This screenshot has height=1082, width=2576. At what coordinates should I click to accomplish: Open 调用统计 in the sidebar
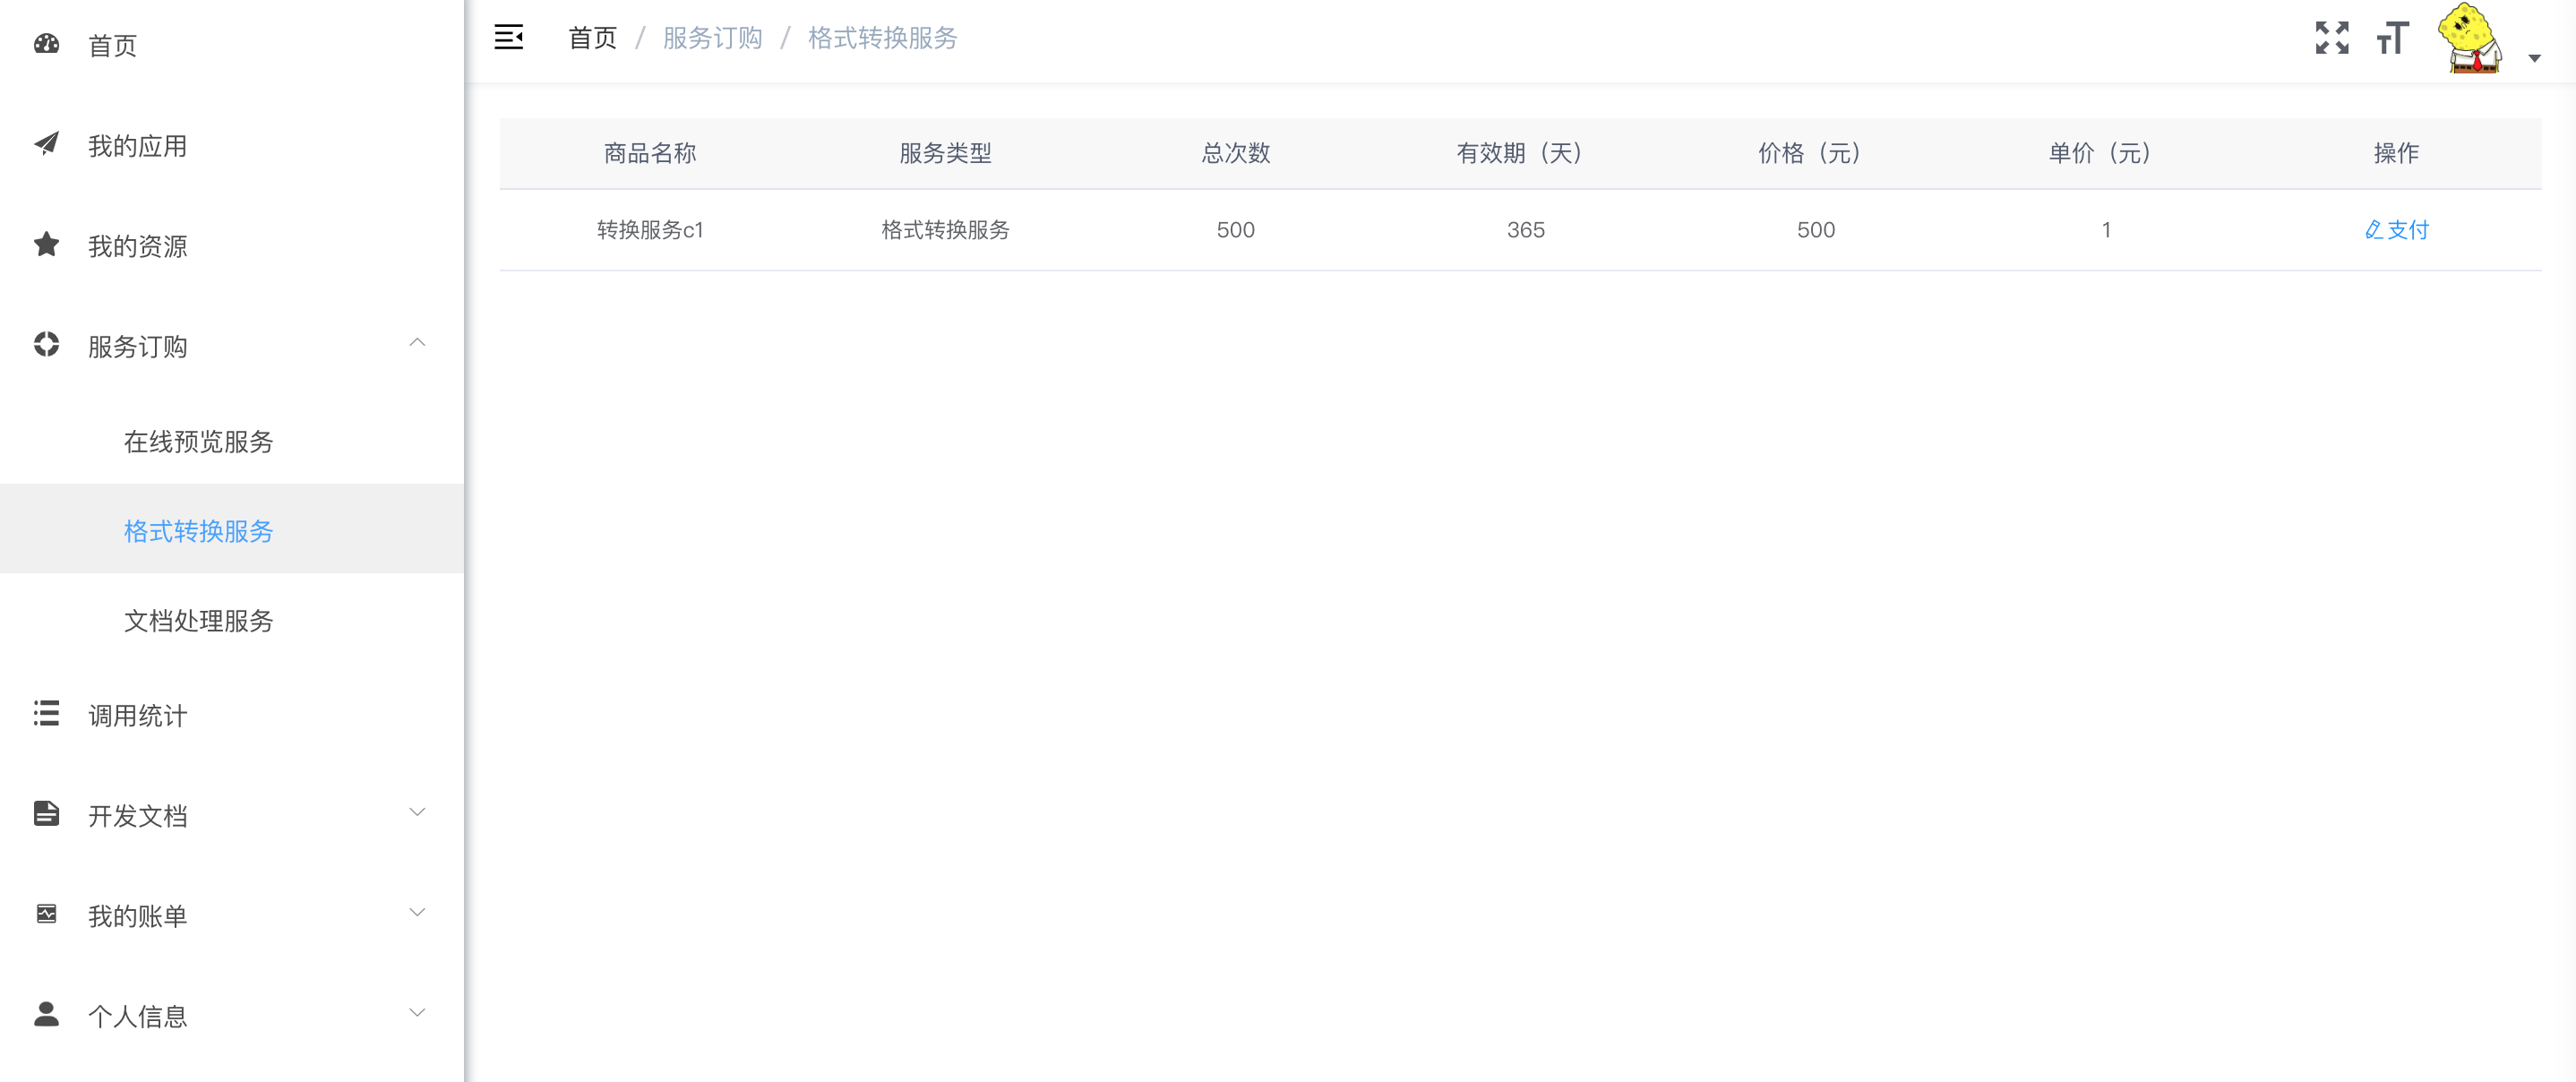pyautogui.click(x=232, y=714)
